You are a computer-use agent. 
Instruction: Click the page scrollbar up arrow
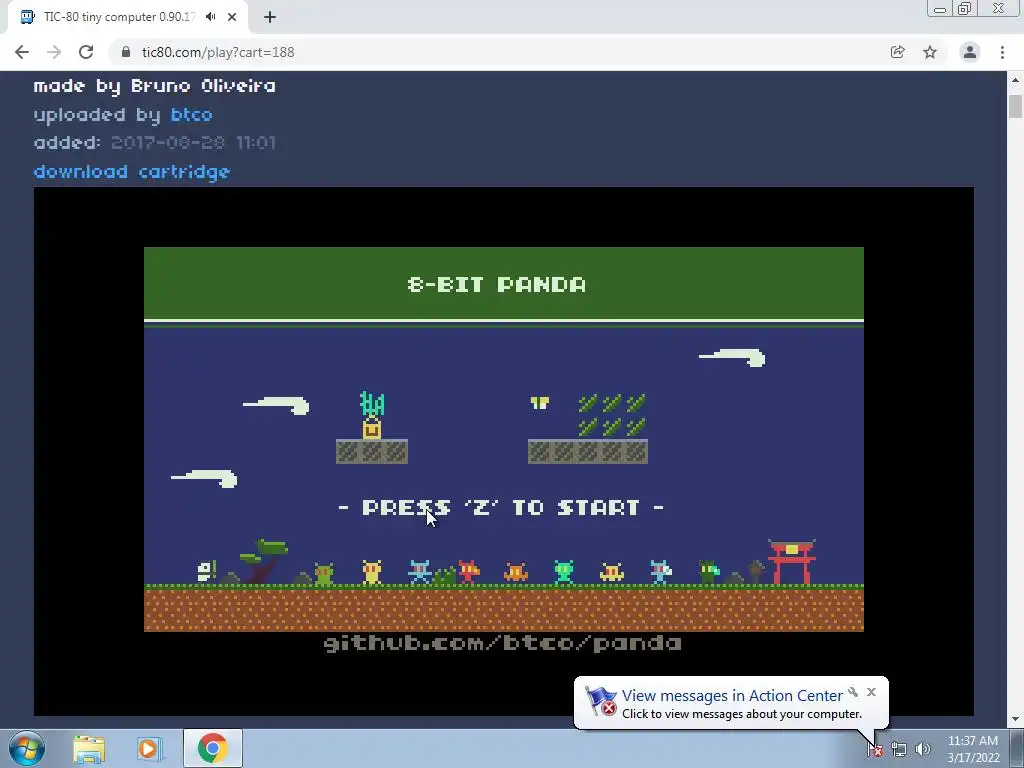tap(1015, 80)
